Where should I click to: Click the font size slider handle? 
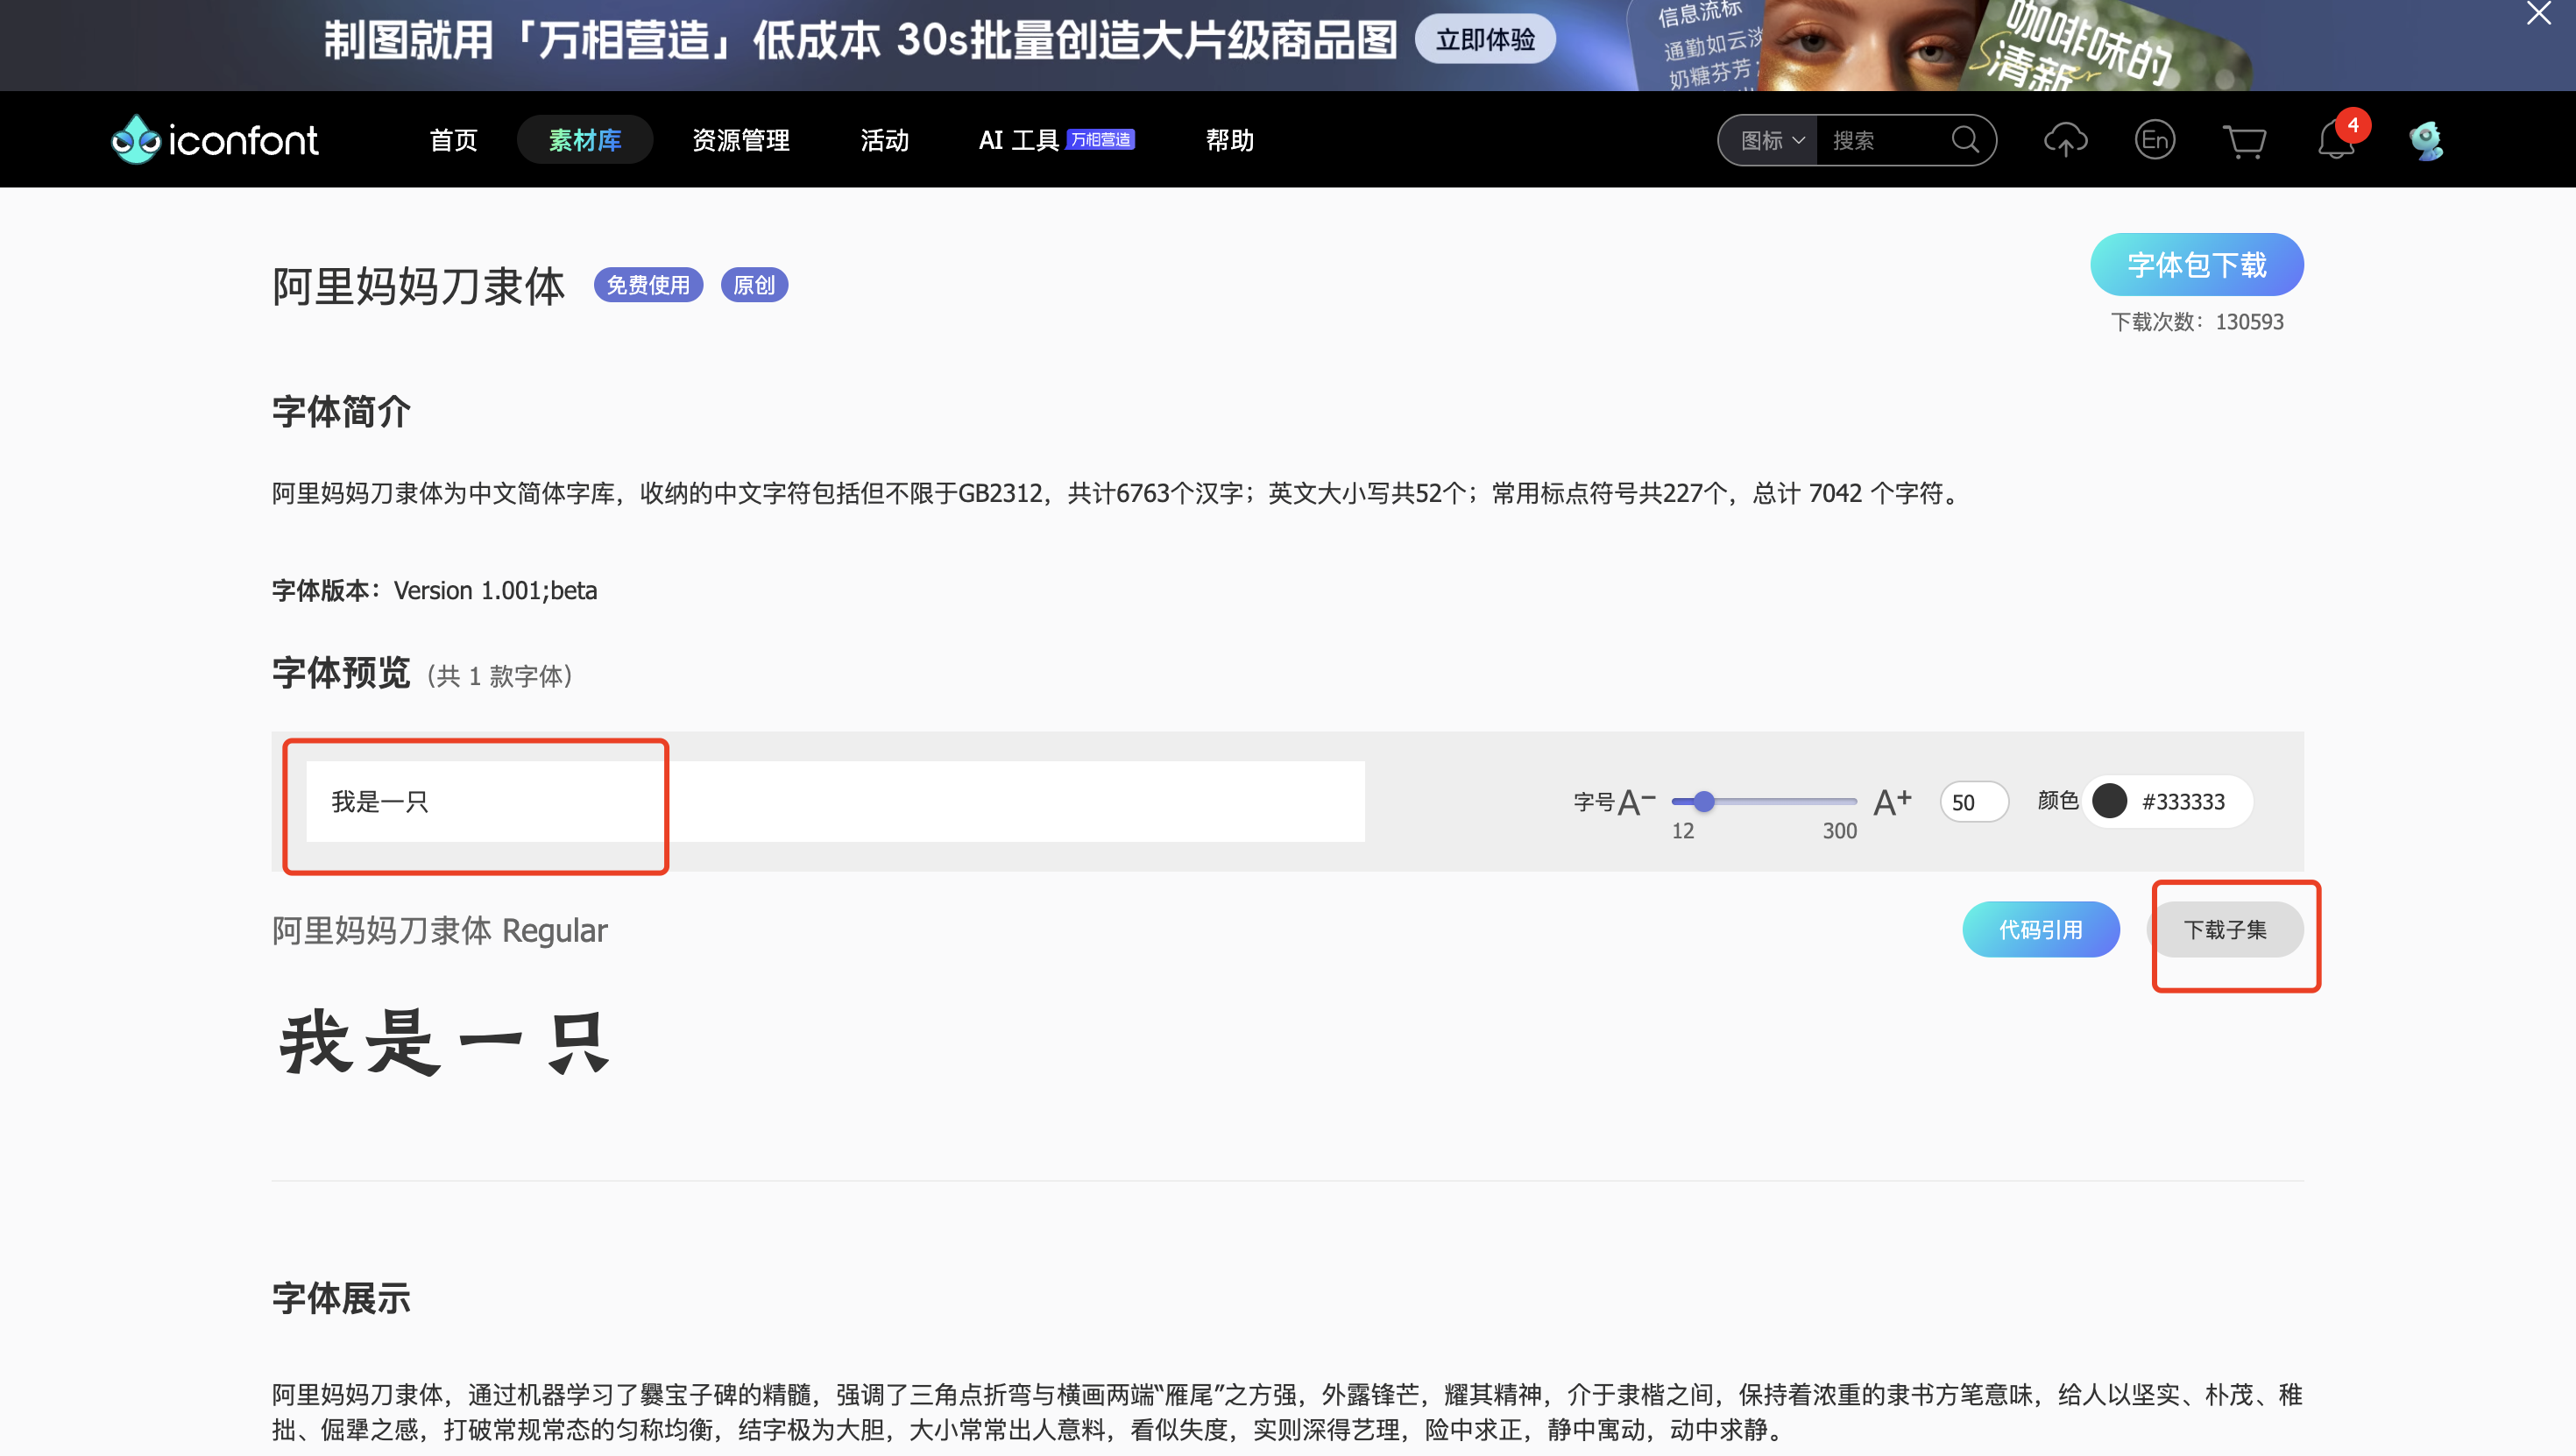1704,801
